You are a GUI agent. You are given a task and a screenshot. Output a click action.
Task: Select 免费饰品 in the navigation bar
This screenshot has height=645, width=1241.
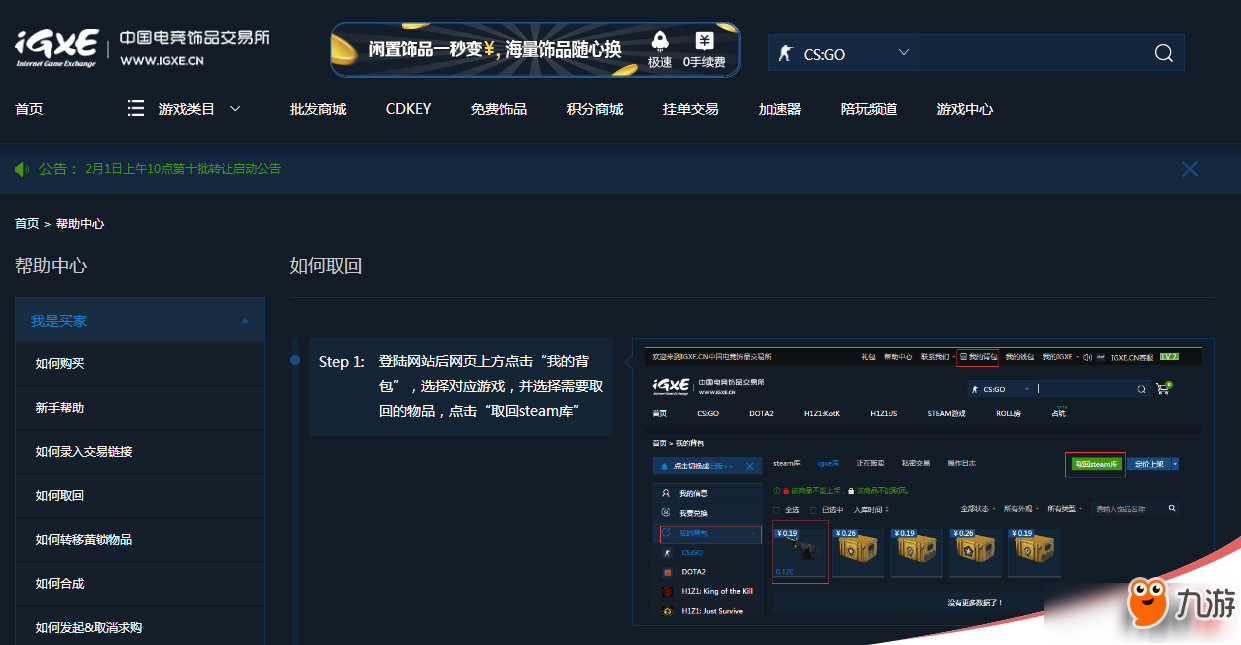[x=499, y=109]
